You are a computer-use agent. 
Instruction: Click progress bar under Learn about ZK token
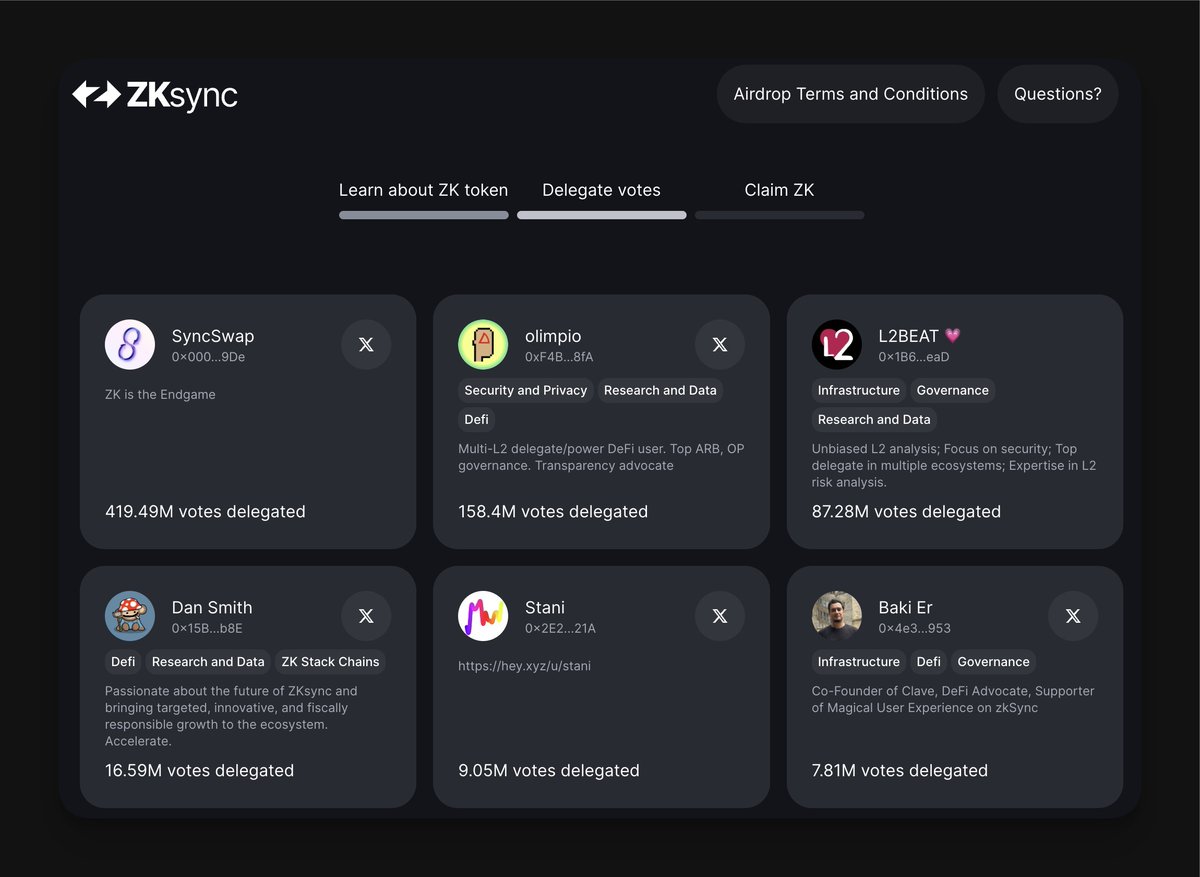[x=424, y=215]
